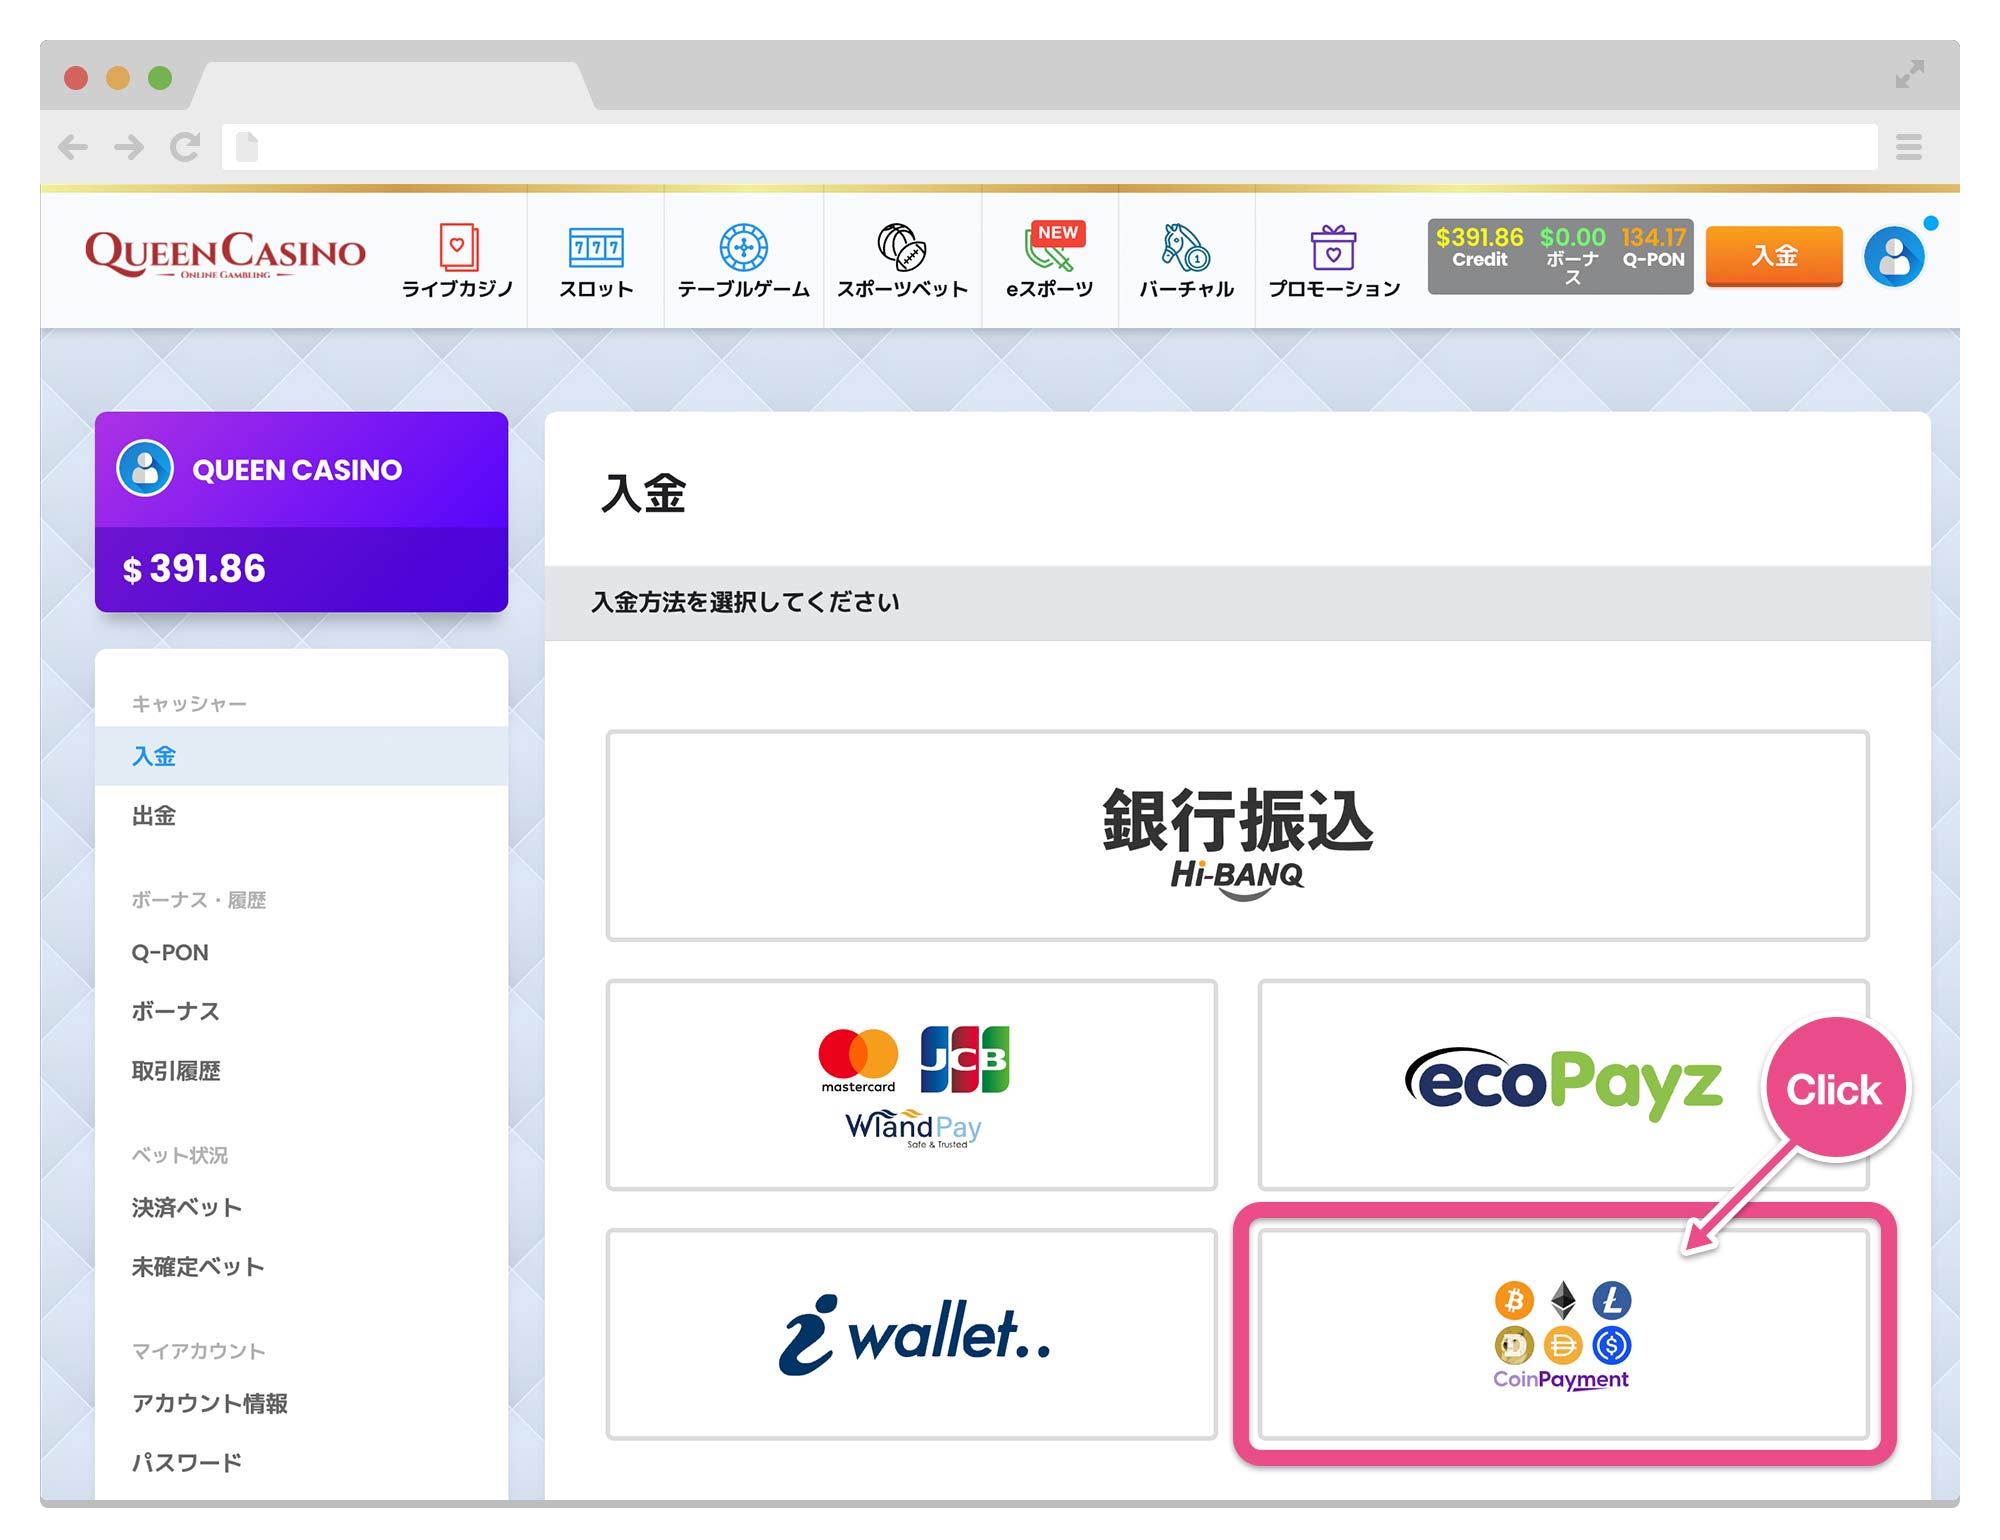The image size is (2000, 1540).
Task: Click the スロット nav label
Action: [596, 289]
